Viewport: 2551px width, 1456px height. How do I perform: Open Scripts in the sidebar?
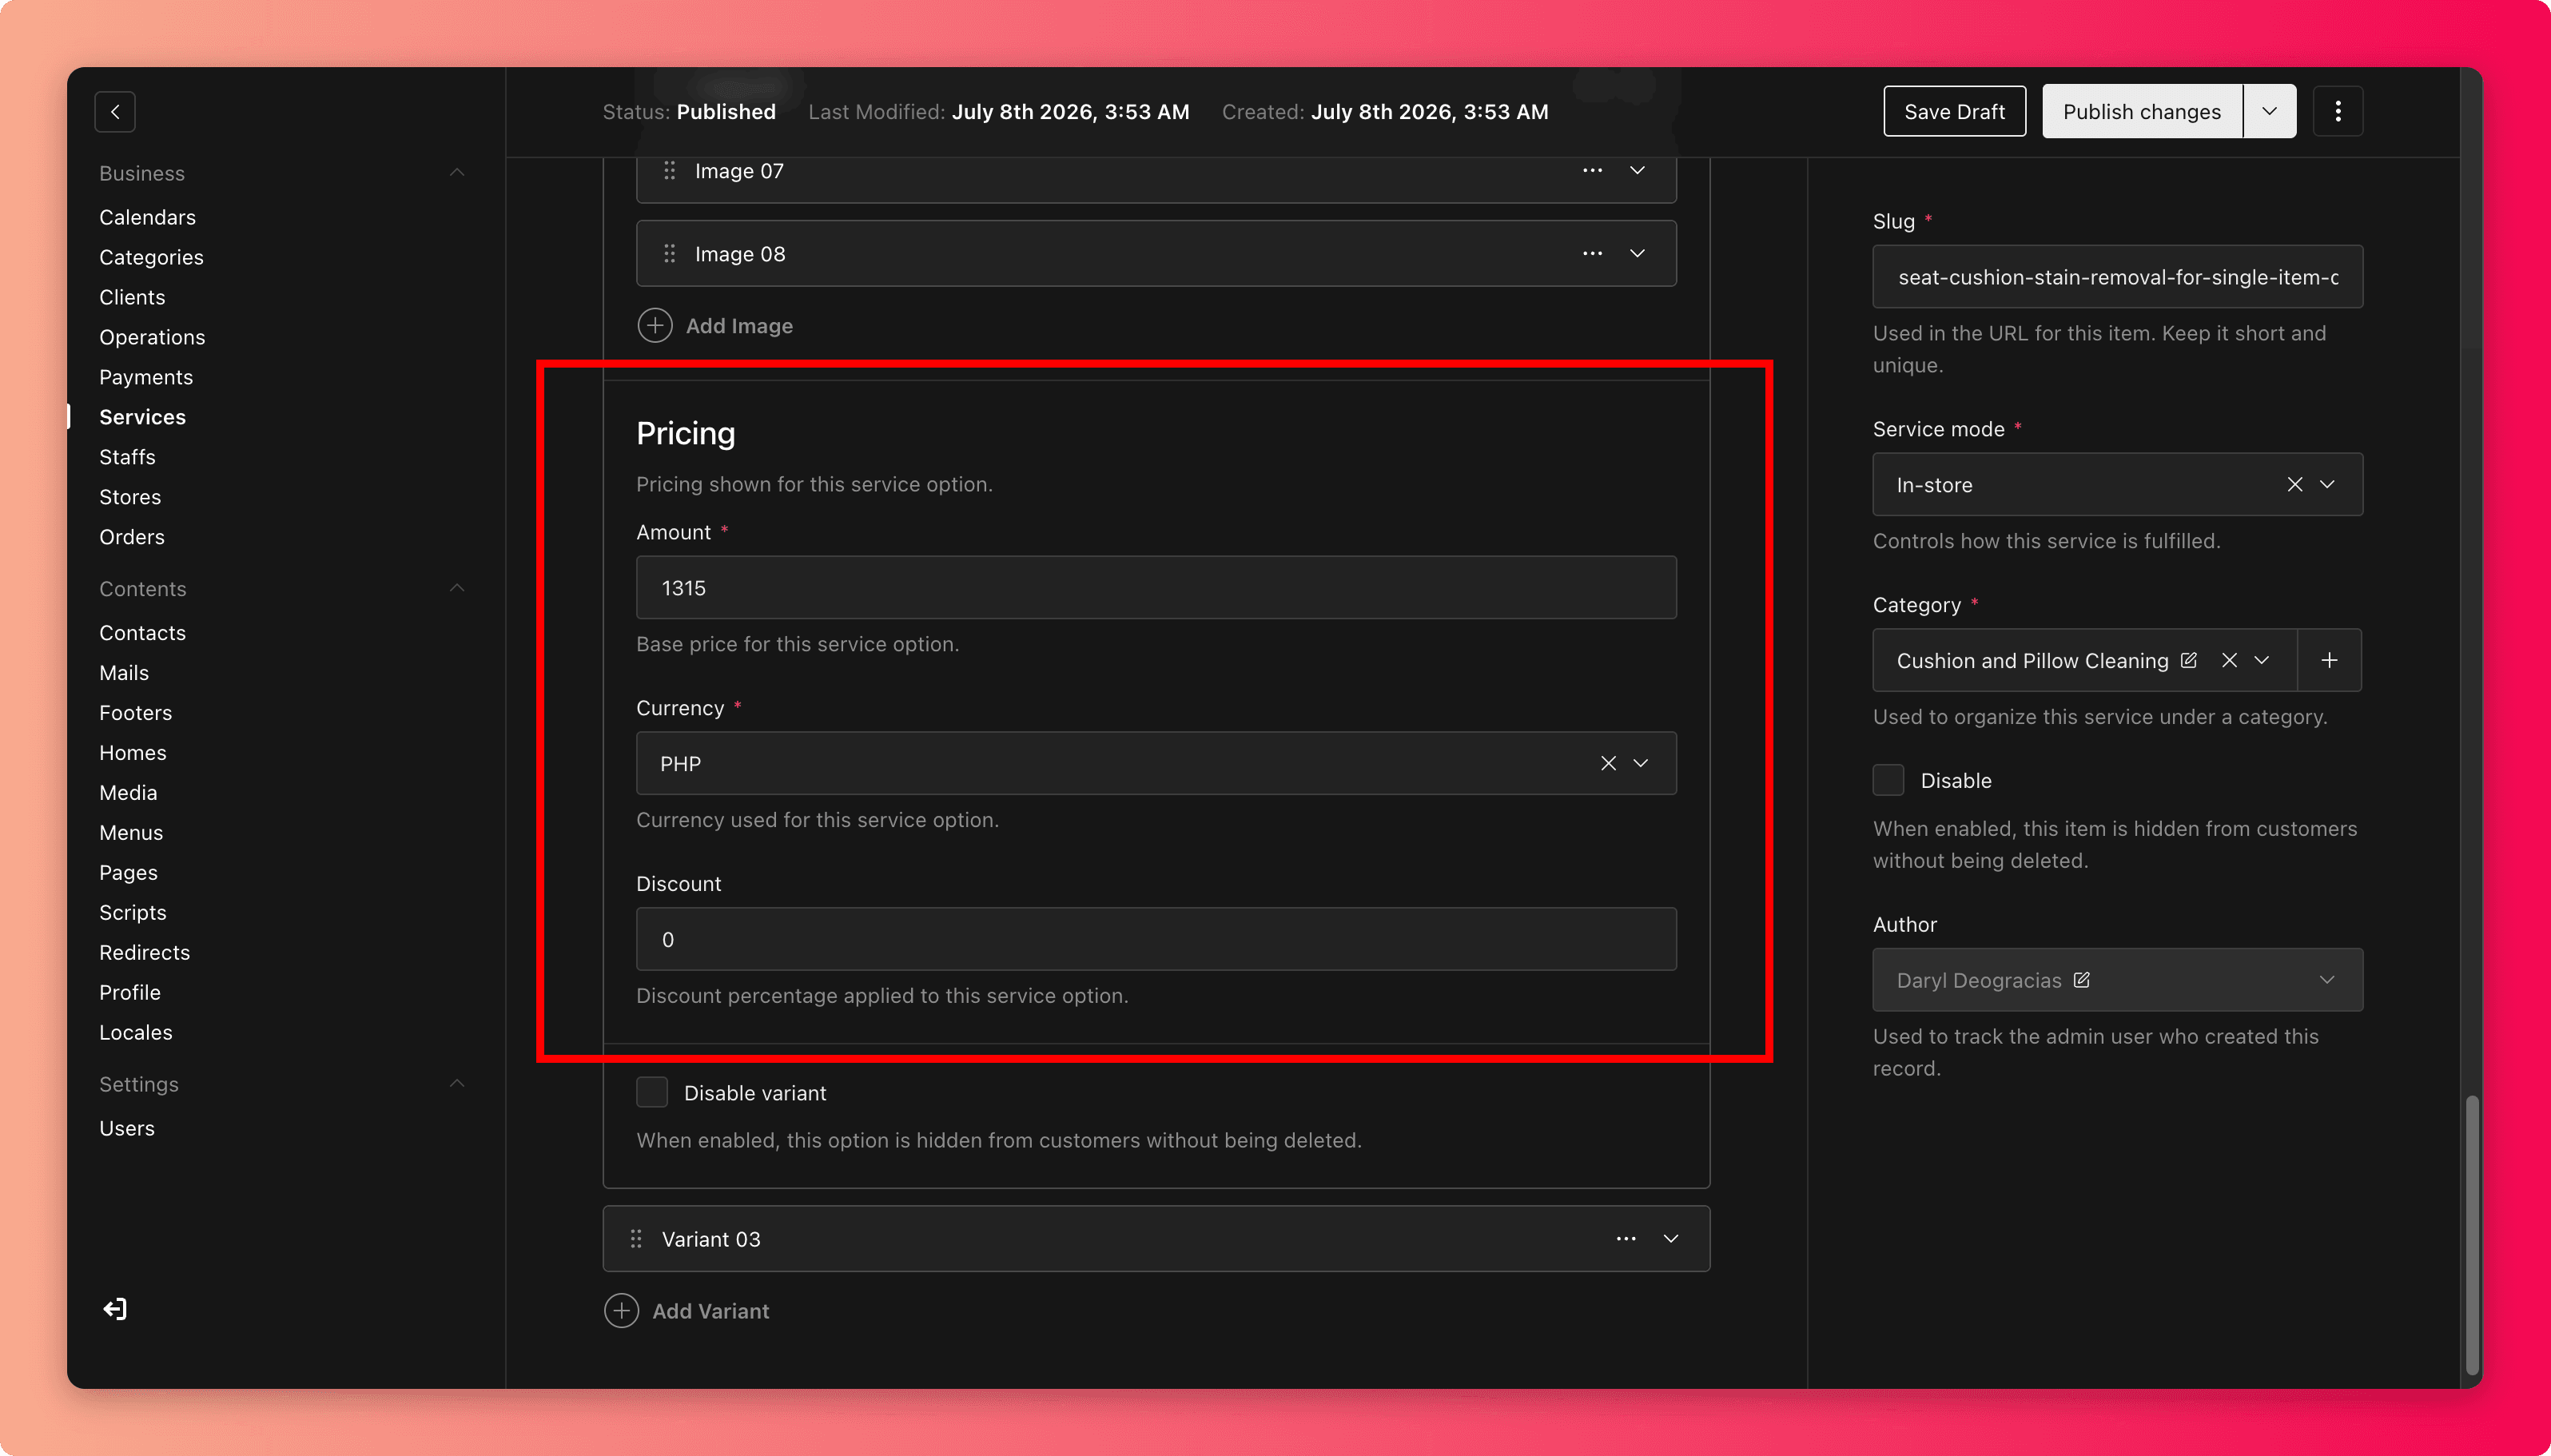click(x=132, y=913)
